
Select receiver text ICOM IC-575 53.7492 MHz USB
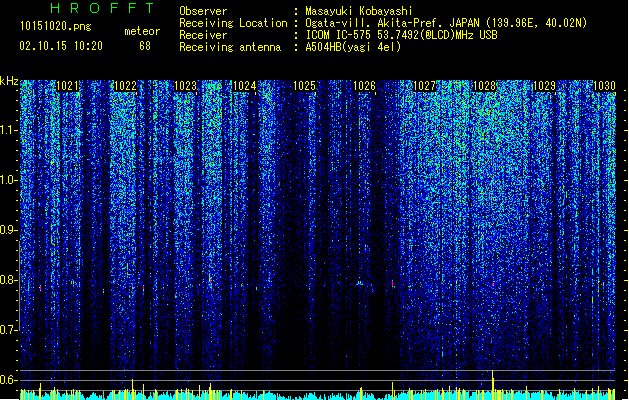coord(401,35)
